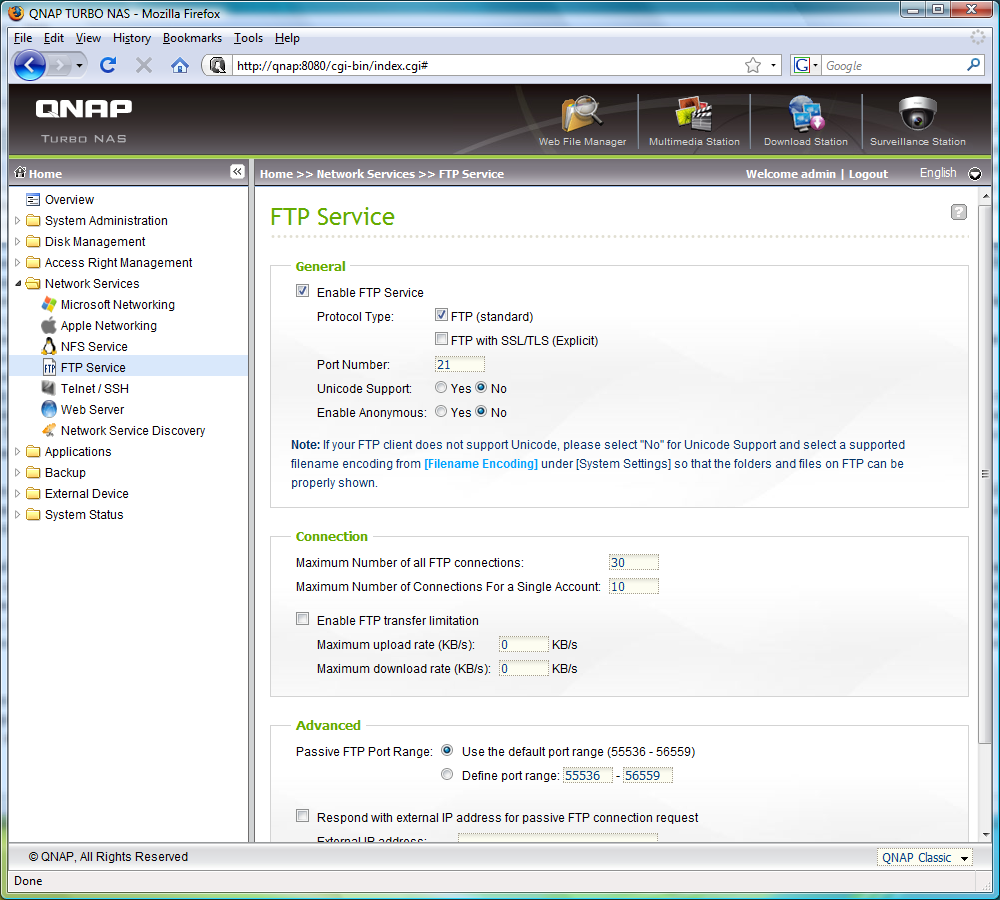Enable FTP with SSL/TLS (Explicit)
This screenshot has width=1000, height=900.
441,339
